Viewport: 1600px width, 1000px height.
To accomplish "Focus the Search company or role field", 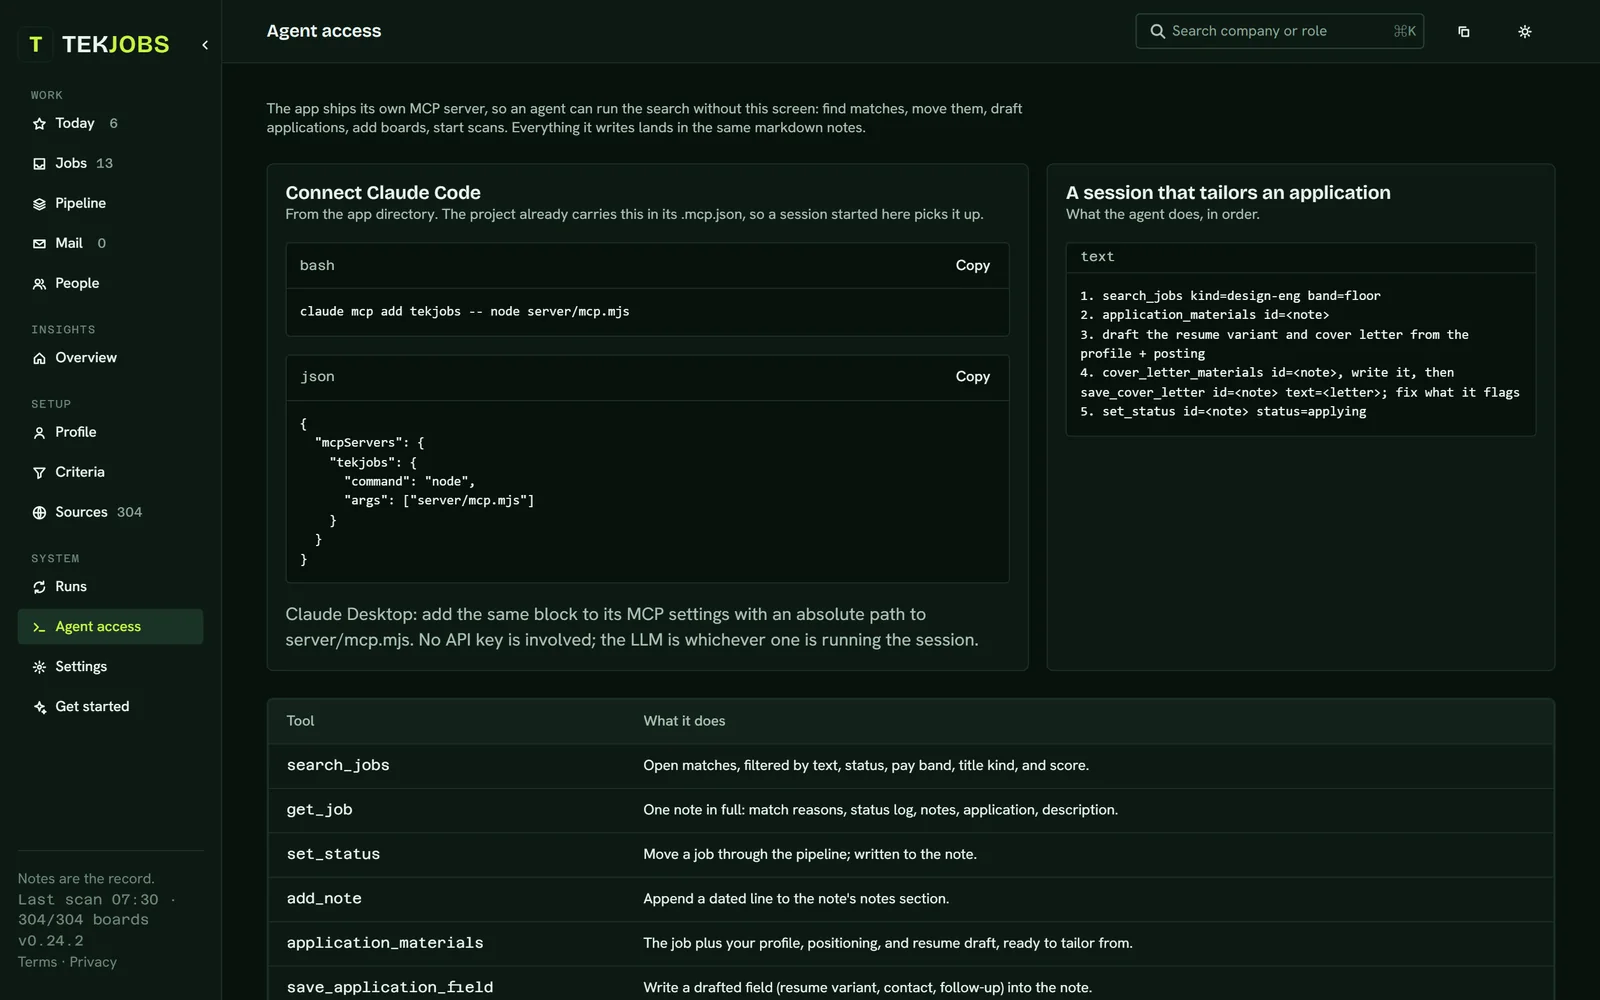I will (x=1279, y=31).
